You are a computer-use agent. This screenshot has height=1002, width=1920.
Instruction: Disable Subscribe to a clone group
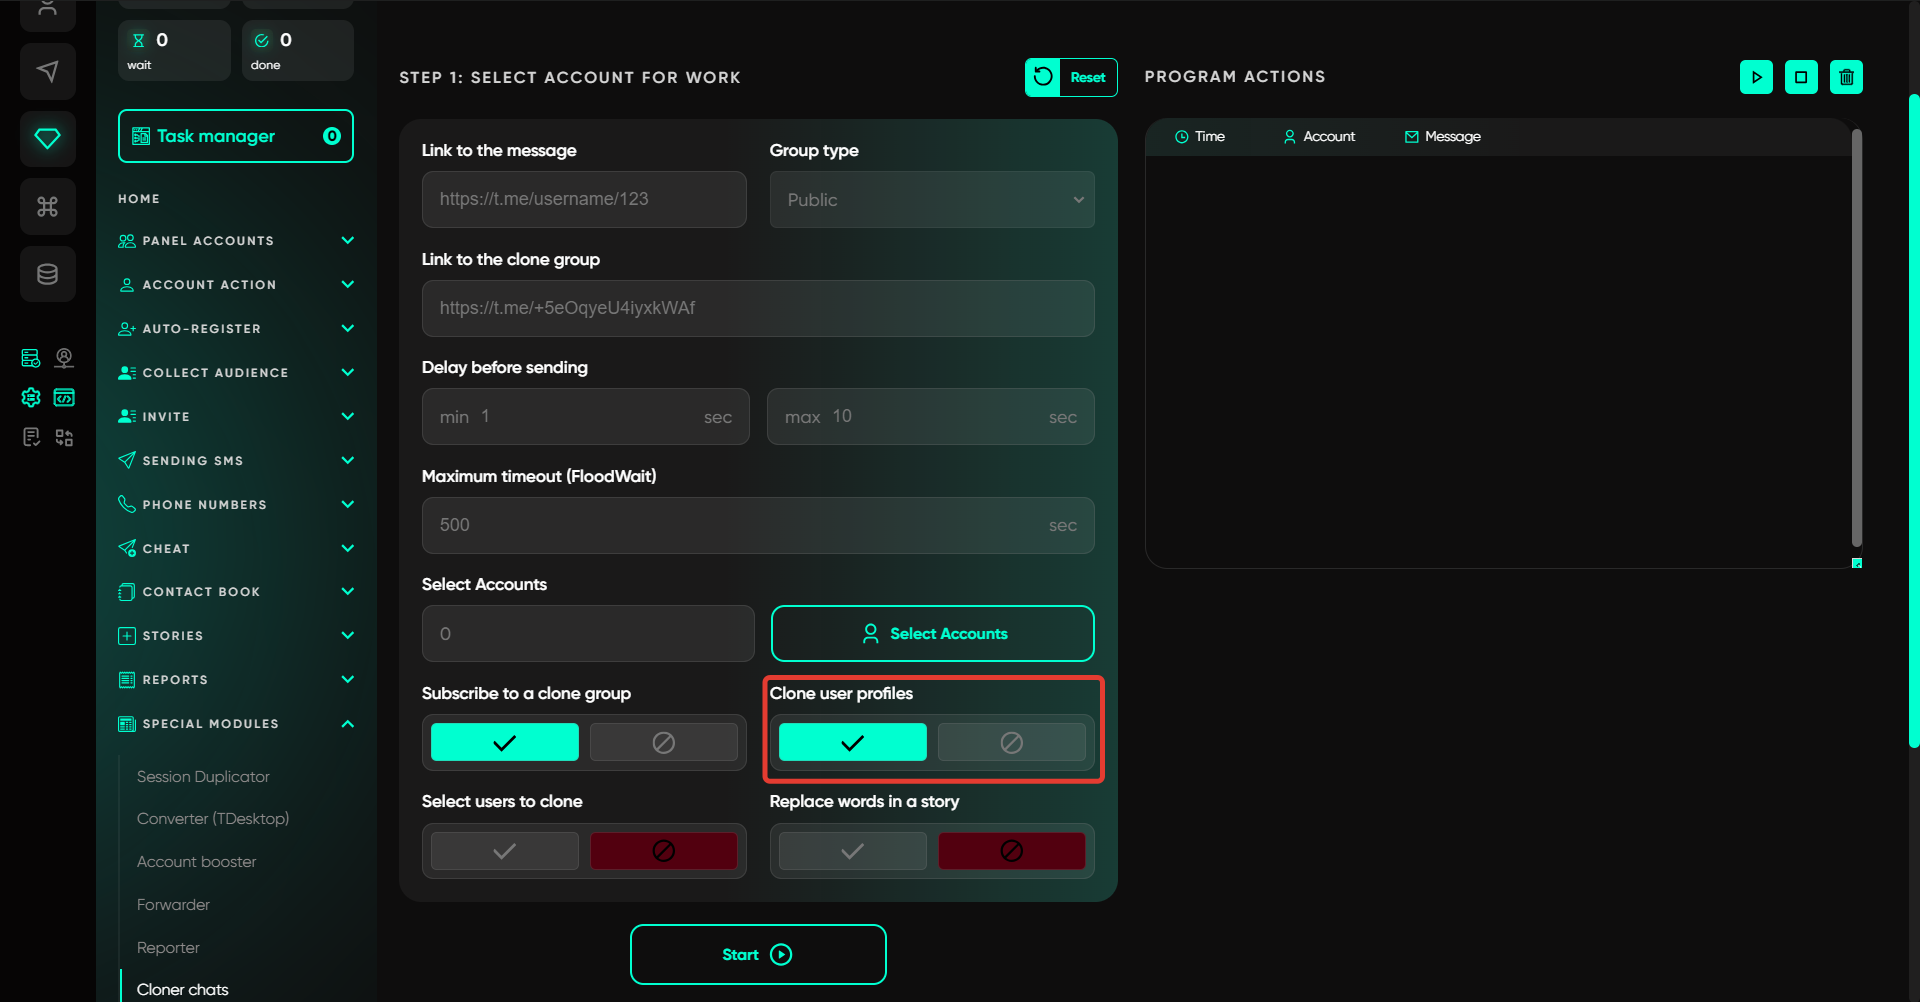click(x=663, y=742)
